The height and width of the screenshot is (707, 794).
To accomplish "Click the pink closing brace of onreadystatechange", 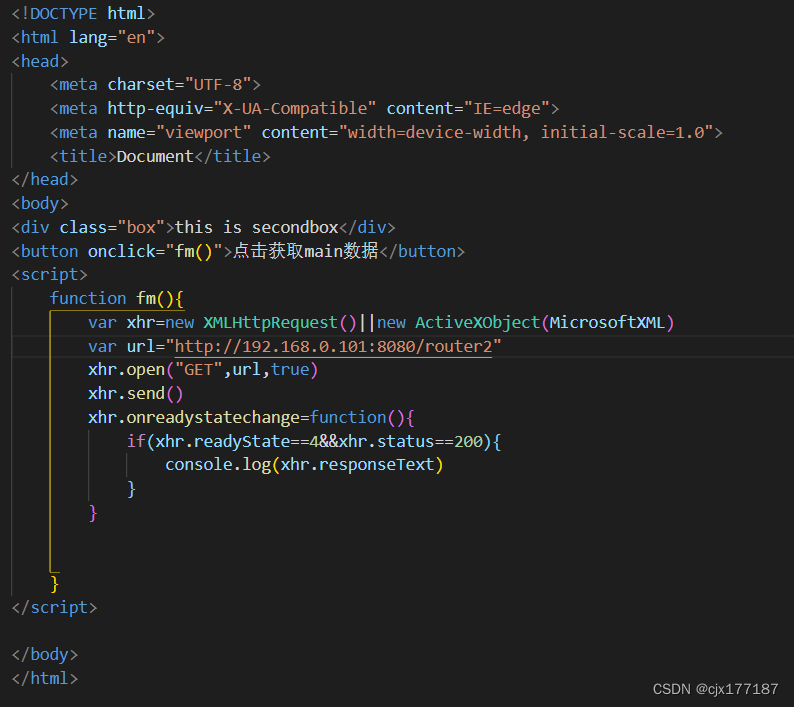I will click(x=93, y=513).
